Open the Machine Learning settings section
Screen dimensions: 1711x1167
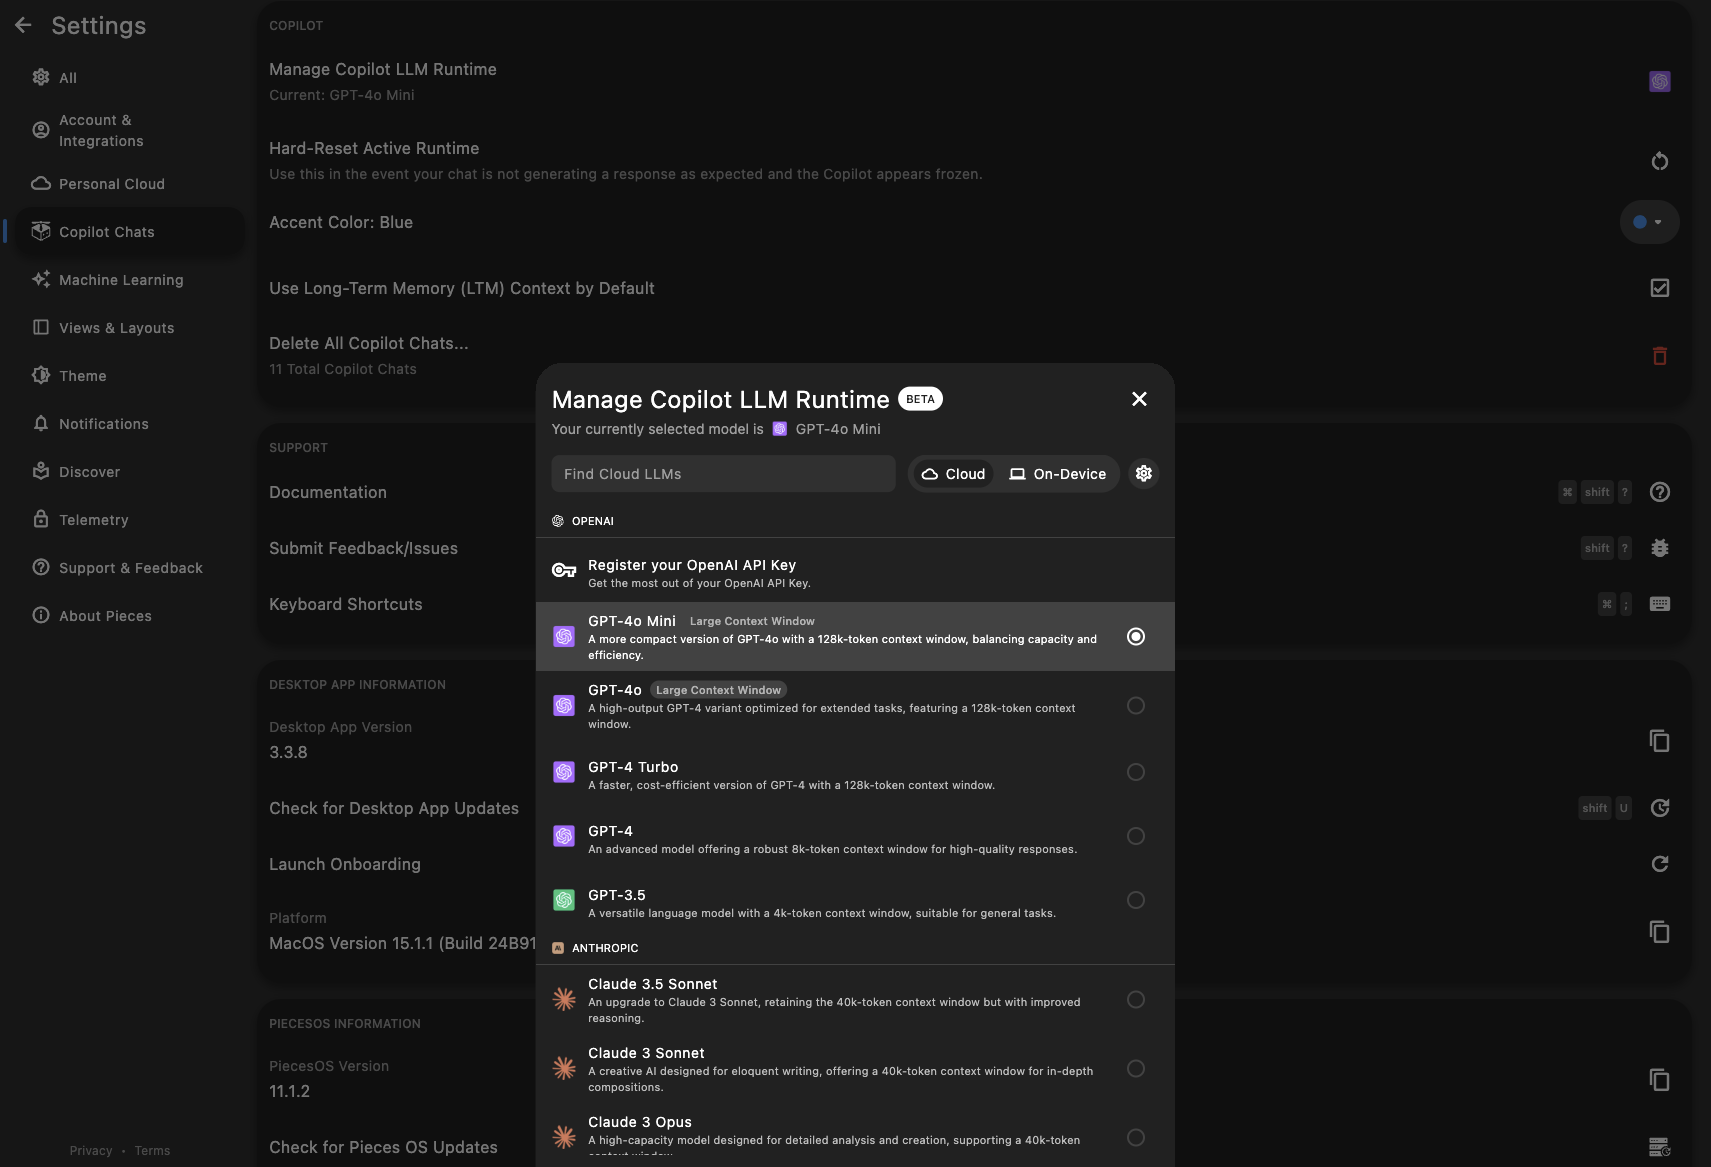pos(120,279)
